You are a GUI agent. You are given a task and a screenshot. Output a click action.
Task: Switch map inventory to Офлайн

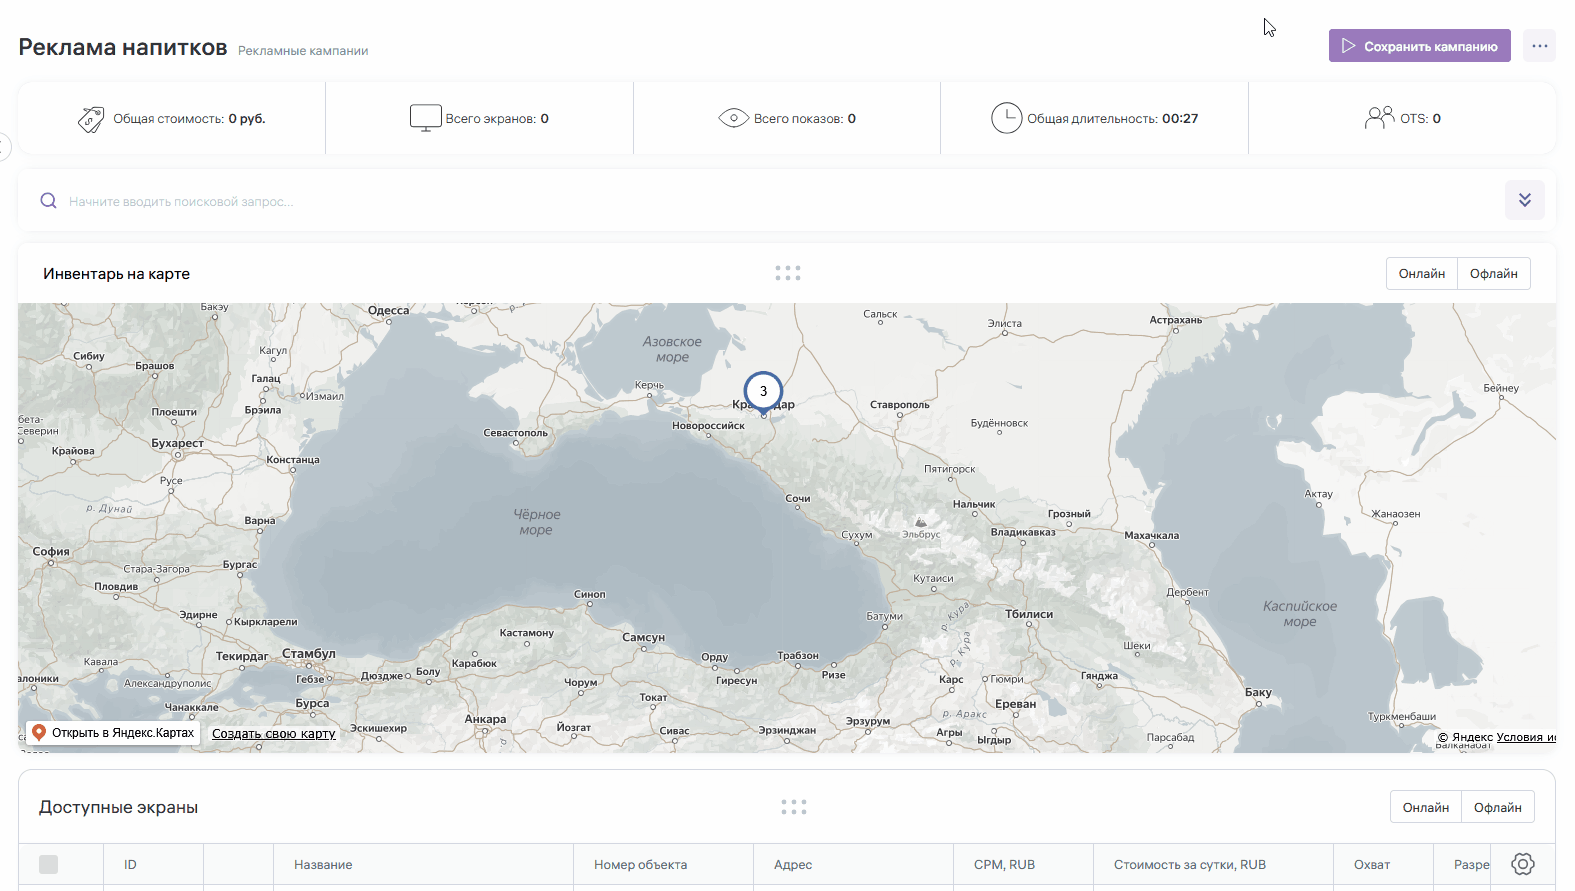click(1493, 274)
